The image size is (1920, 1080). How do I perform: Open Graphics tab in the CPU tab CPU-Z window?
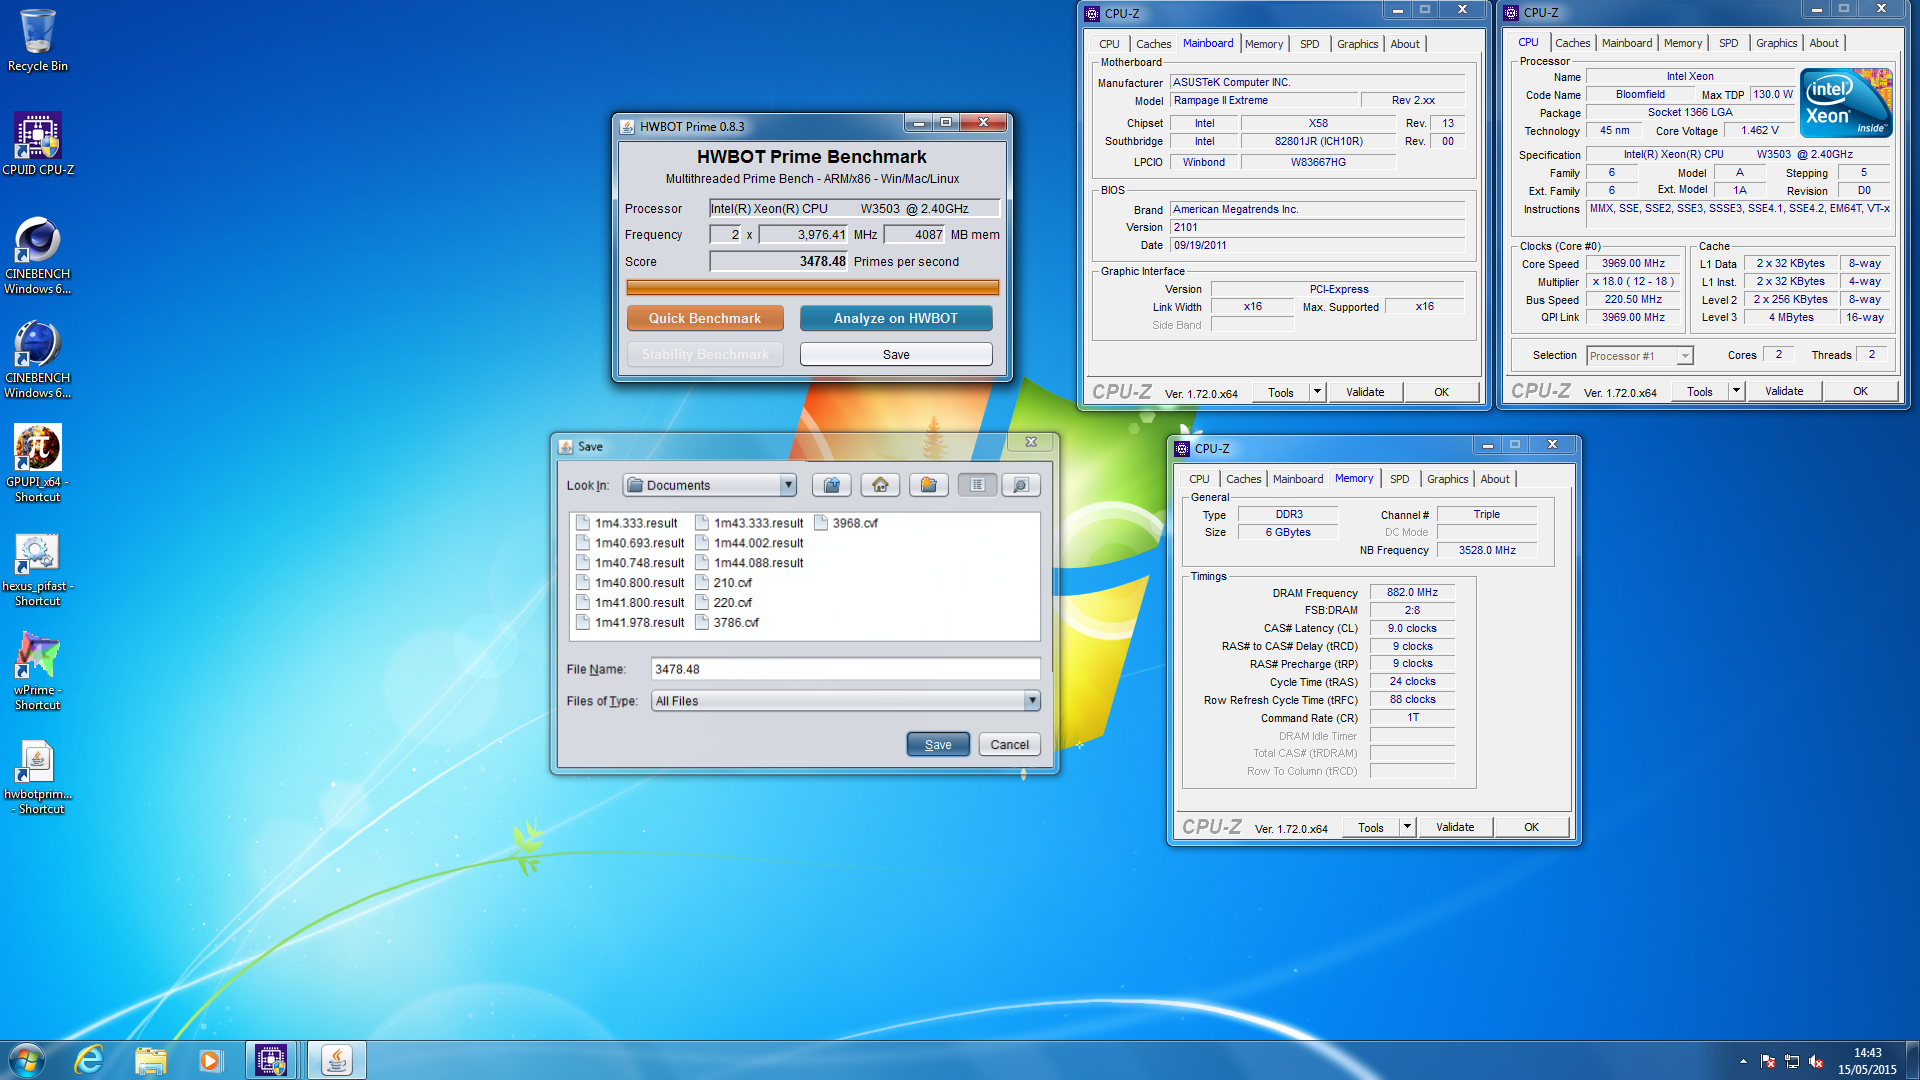tap(1776, 43)
